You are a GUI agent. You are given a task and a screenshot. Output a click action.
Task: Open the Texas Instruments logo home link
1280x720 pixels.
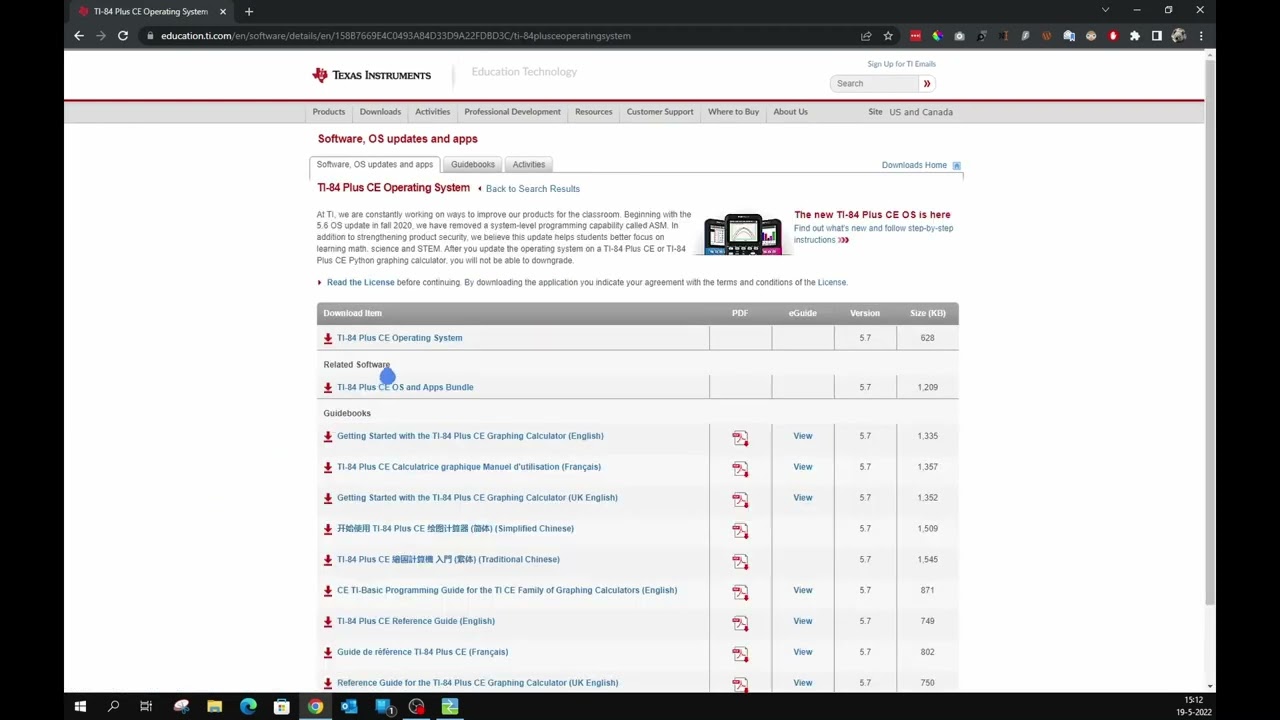[x=371, y=75]
